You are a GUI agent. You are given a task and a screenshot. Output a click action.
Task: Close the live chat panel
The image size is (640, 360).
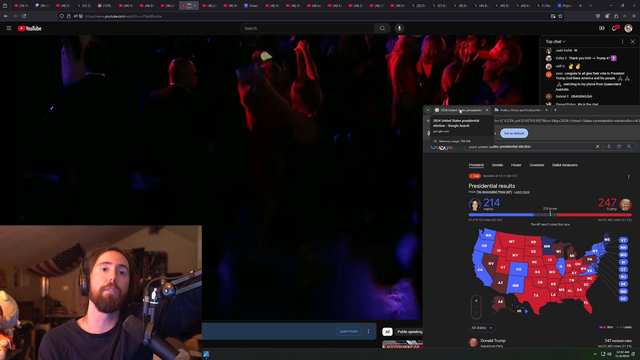(633, 42)
